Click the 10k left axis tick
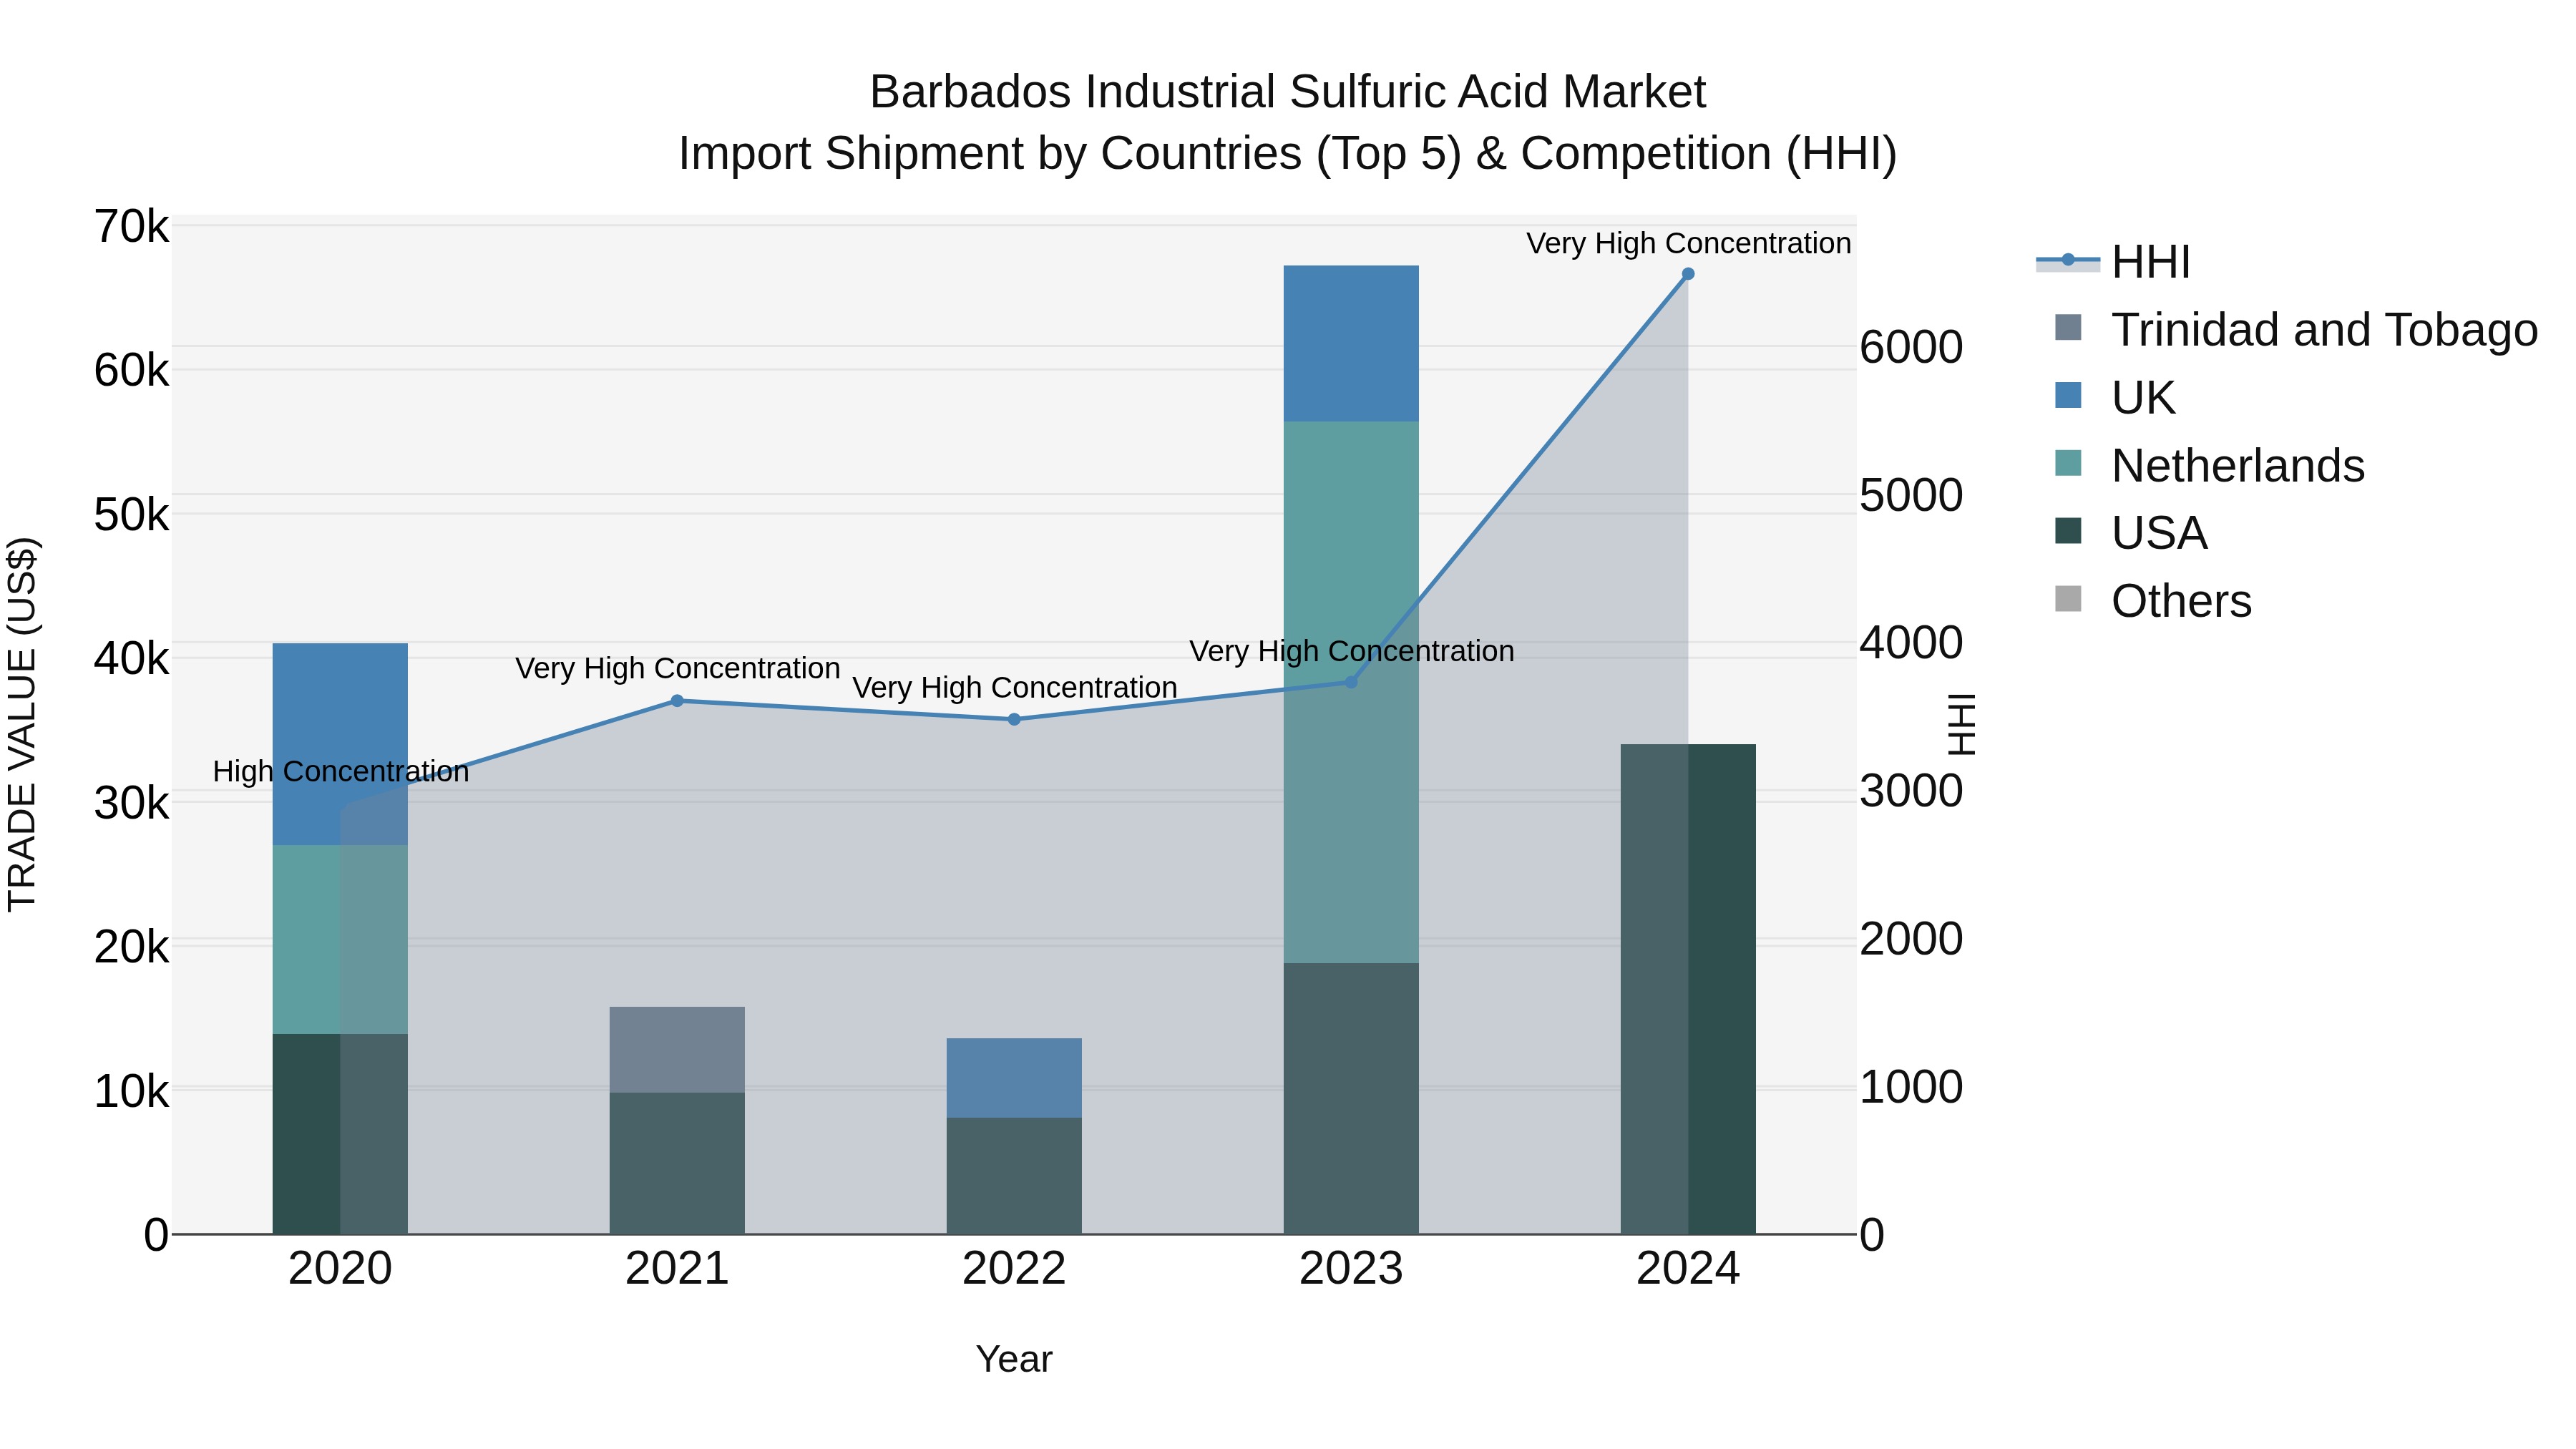Viewport: 2576px width, 1449px height. [x=131, y=1091]
